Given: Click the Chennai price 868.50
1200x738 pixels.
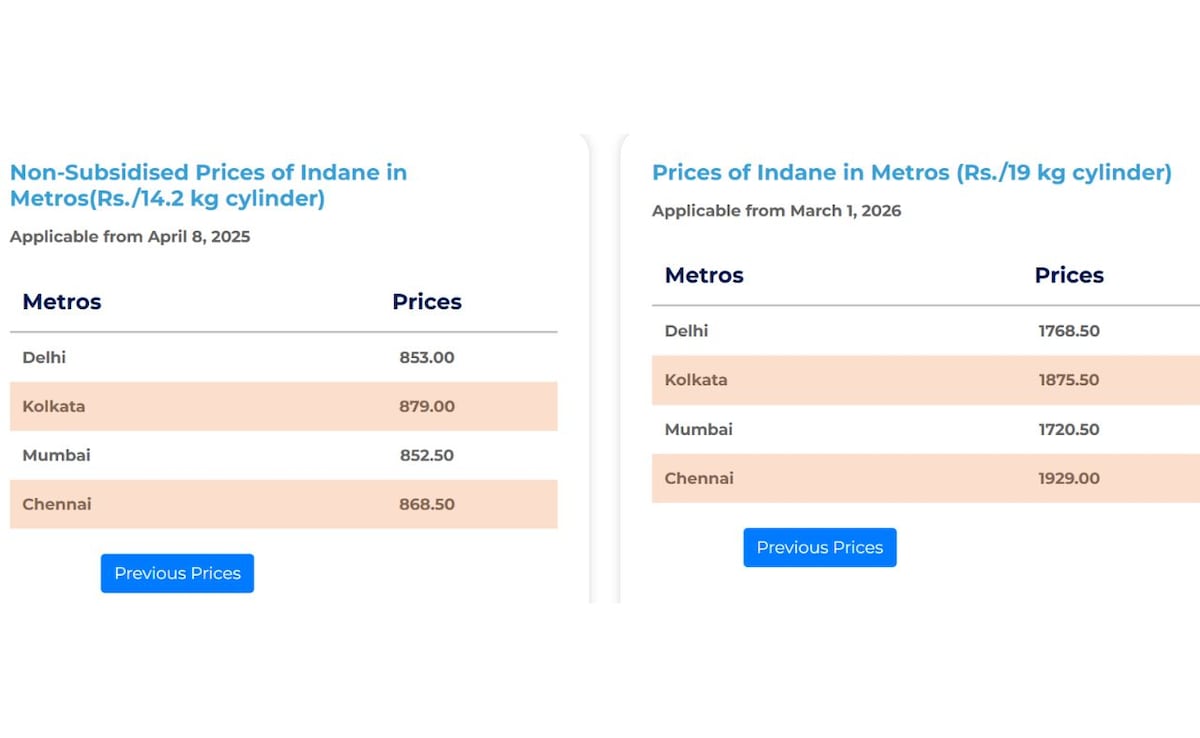Looking at the screenshot, I should click(427, 504).
